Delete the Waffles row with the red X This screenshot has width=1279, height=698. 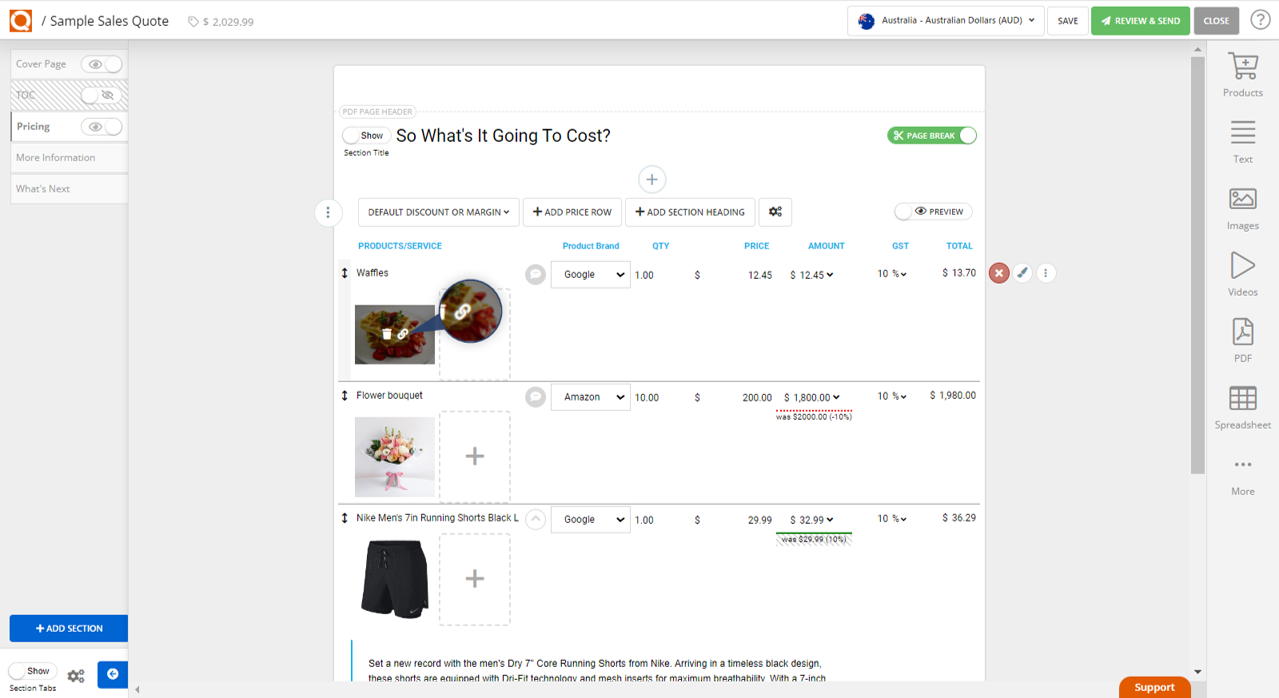(998, 272)
